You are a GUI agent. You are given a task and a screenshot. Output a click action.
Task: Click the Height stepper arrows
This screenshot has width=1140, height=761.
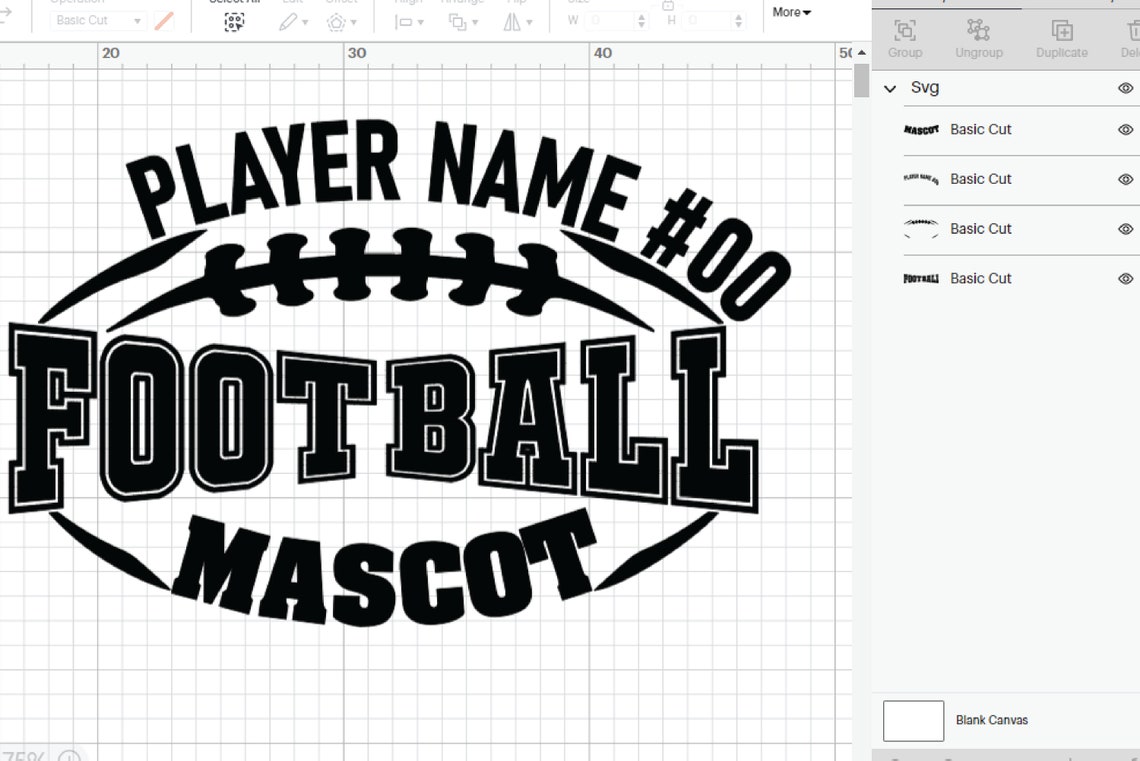point(739,20)
